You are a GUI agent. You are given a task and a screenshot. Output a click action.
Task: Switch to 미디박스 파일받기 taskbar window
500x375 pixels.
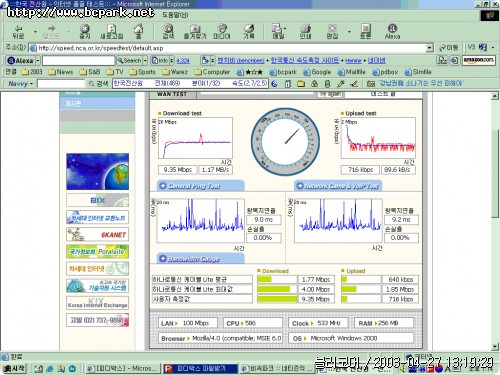201,368
